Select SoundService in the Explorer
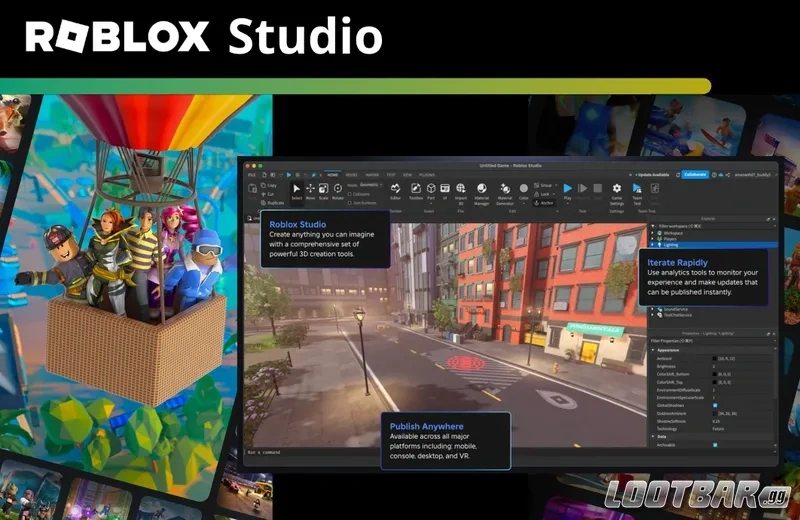Screen dimensions: 800x520 (676, 309)
